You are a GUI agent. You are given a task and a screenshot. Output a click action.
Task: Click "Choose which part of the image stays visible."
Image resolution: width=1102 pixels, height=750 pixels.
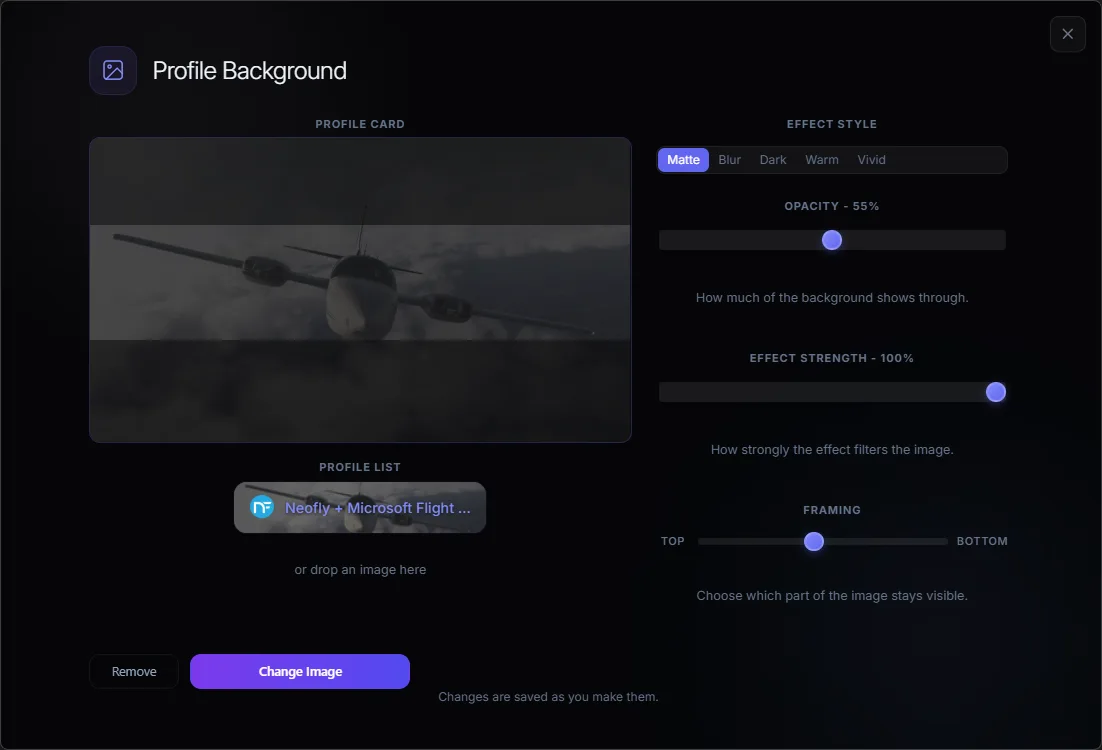[x=832, y=595]
